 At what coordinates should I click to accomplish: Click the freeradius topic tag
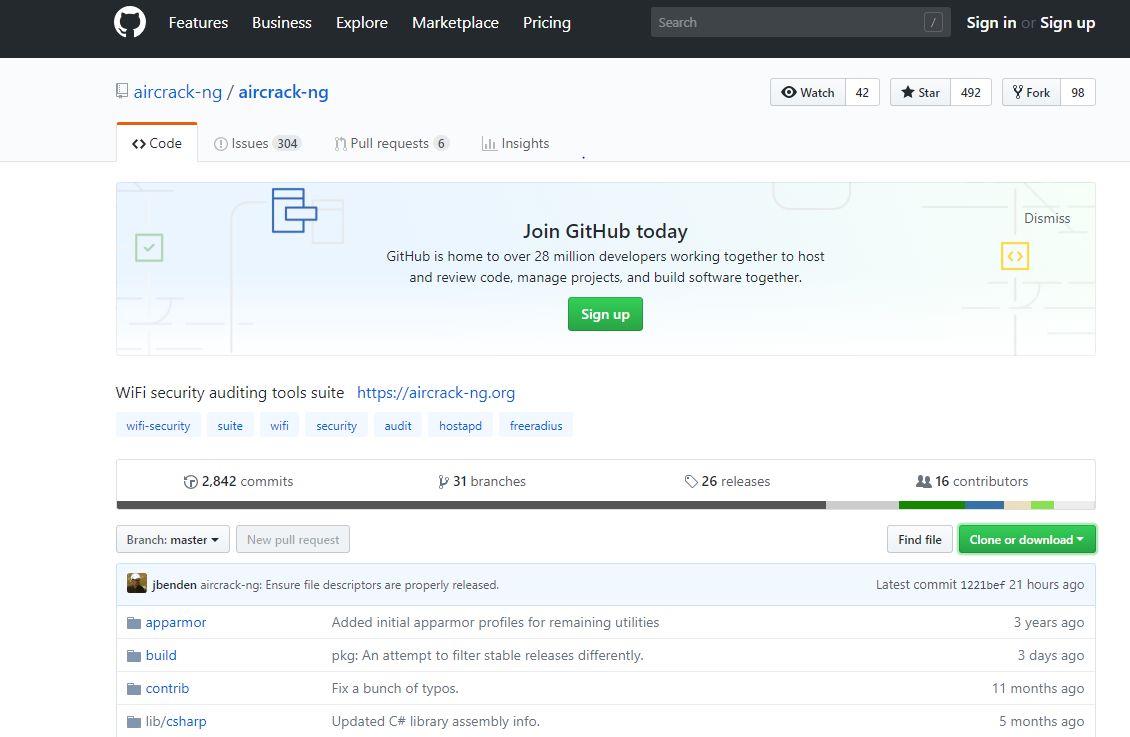tap(536, 426)
